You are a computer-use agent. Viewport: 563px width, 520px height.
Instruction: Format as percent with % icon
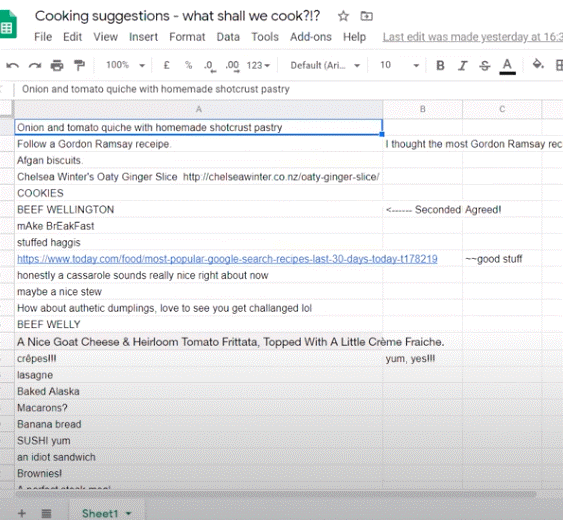(x=188, y=65)
